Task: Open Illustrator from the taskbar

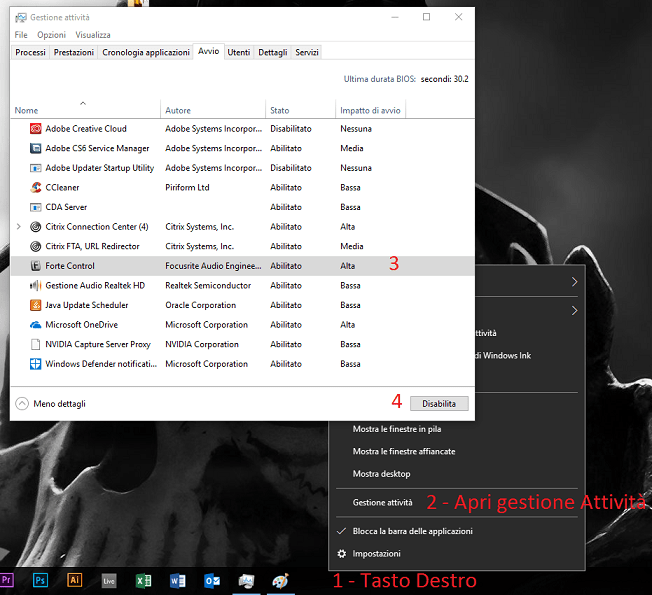Action: [74, 580]
